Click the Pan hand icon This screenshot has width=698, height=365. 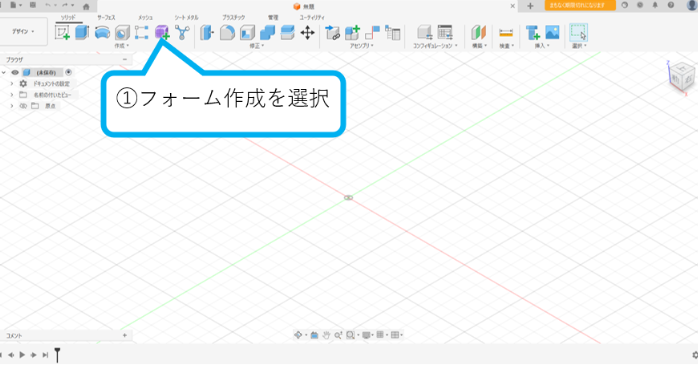point(326,335)
